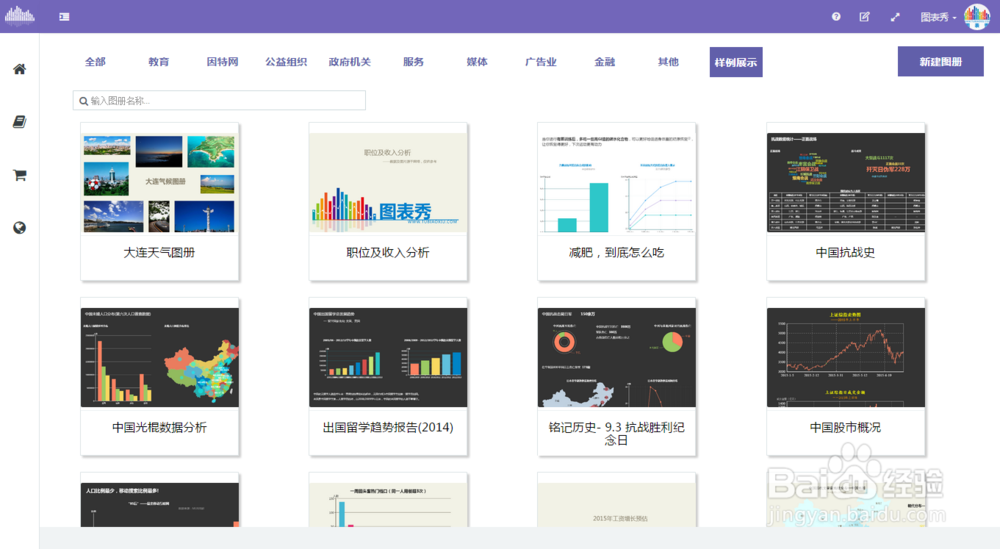Open 中国股市概况 line chart thumbnail
The width and height of the screenshot is (1000, 549).
[x=846, y=357]
